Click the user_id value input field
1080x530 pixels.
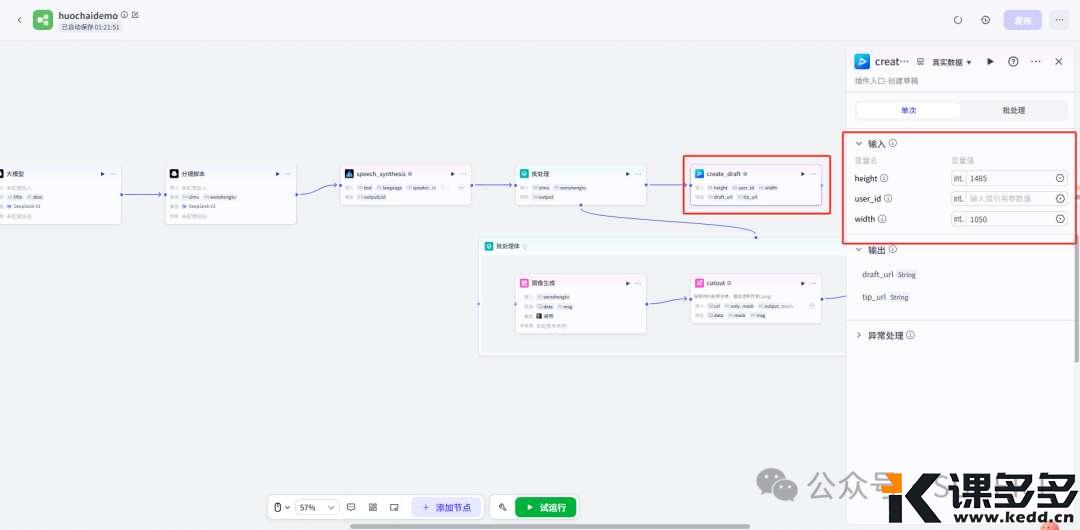click(x=1010, y=199)
